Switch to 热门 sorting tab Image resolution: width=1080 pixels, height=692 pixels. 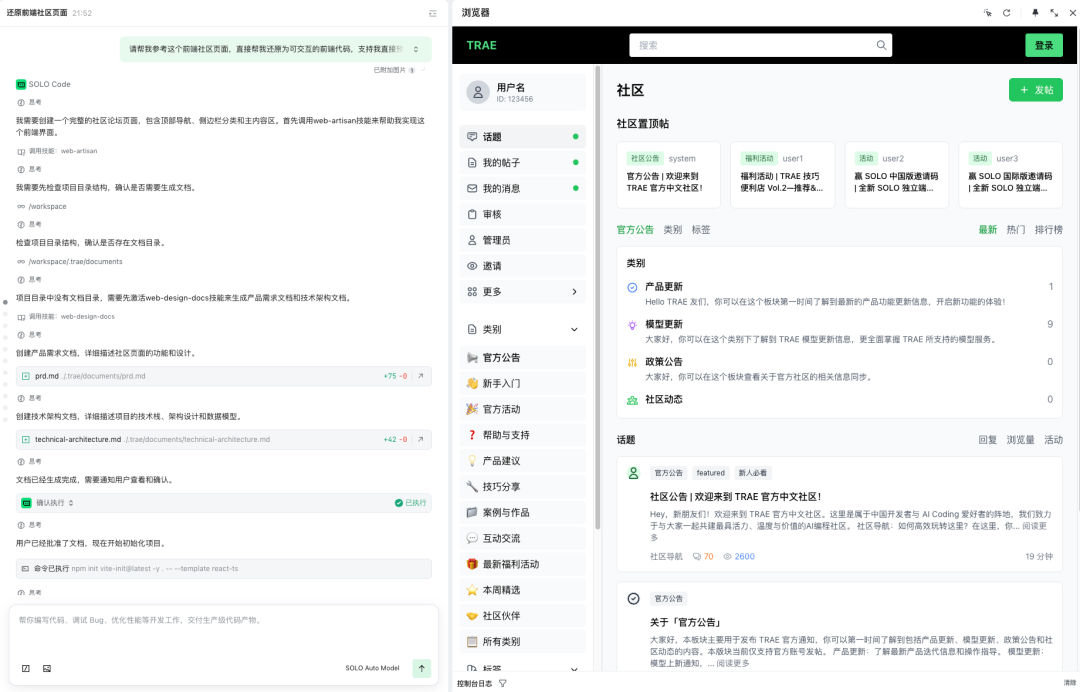(1016, 229)
